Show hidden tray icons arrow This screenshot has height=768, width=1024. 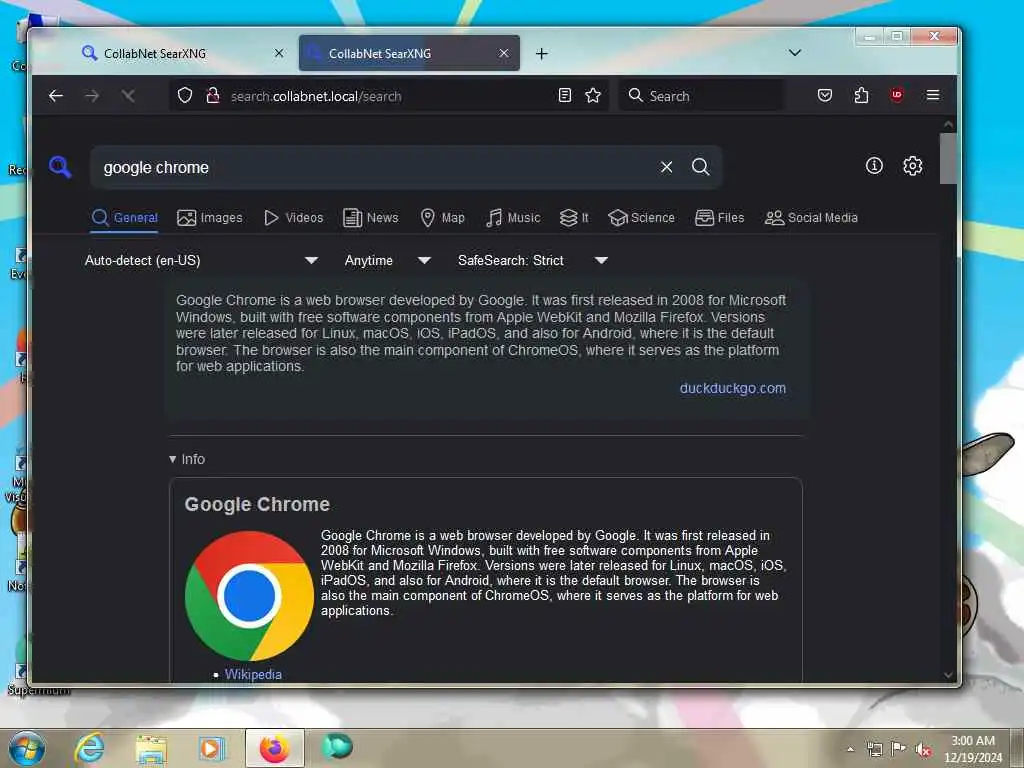coord(850,749)
